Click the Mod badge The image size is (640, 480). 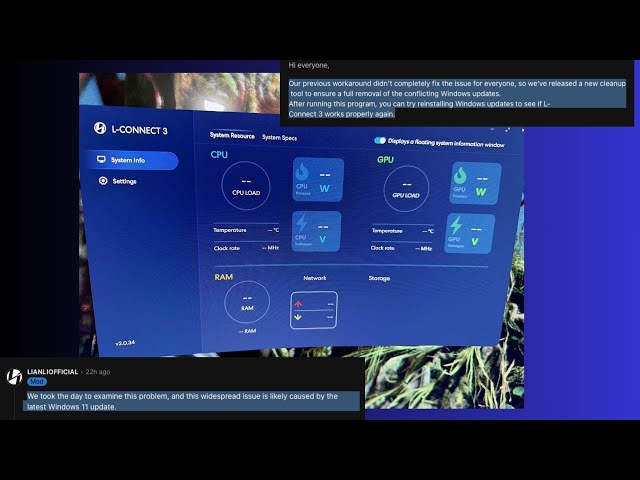(x=37, y=382)
